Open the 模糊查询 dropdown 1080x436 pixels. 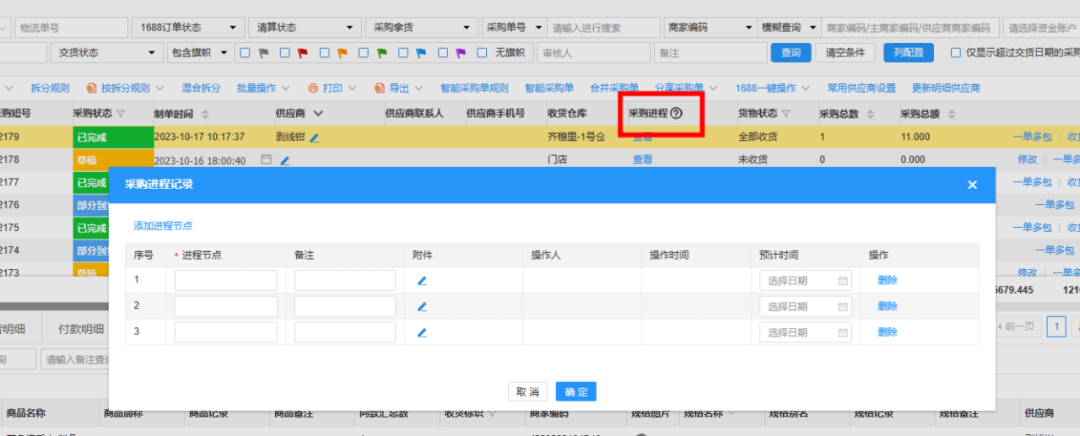tap(789, 28)
